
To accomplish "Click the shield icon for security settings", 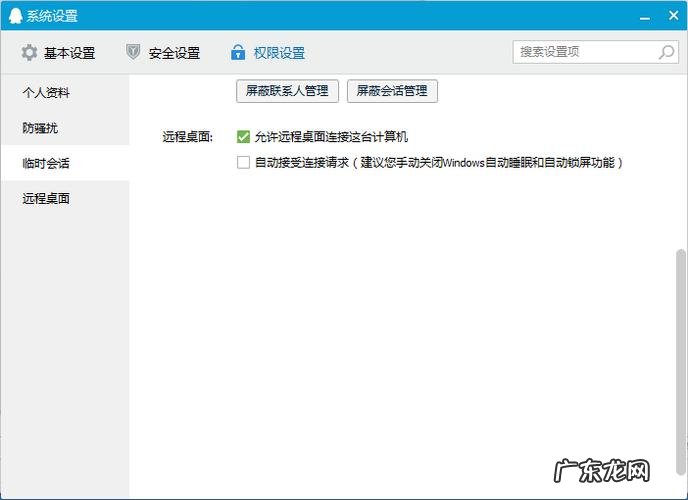I will (x=133, y=53).
